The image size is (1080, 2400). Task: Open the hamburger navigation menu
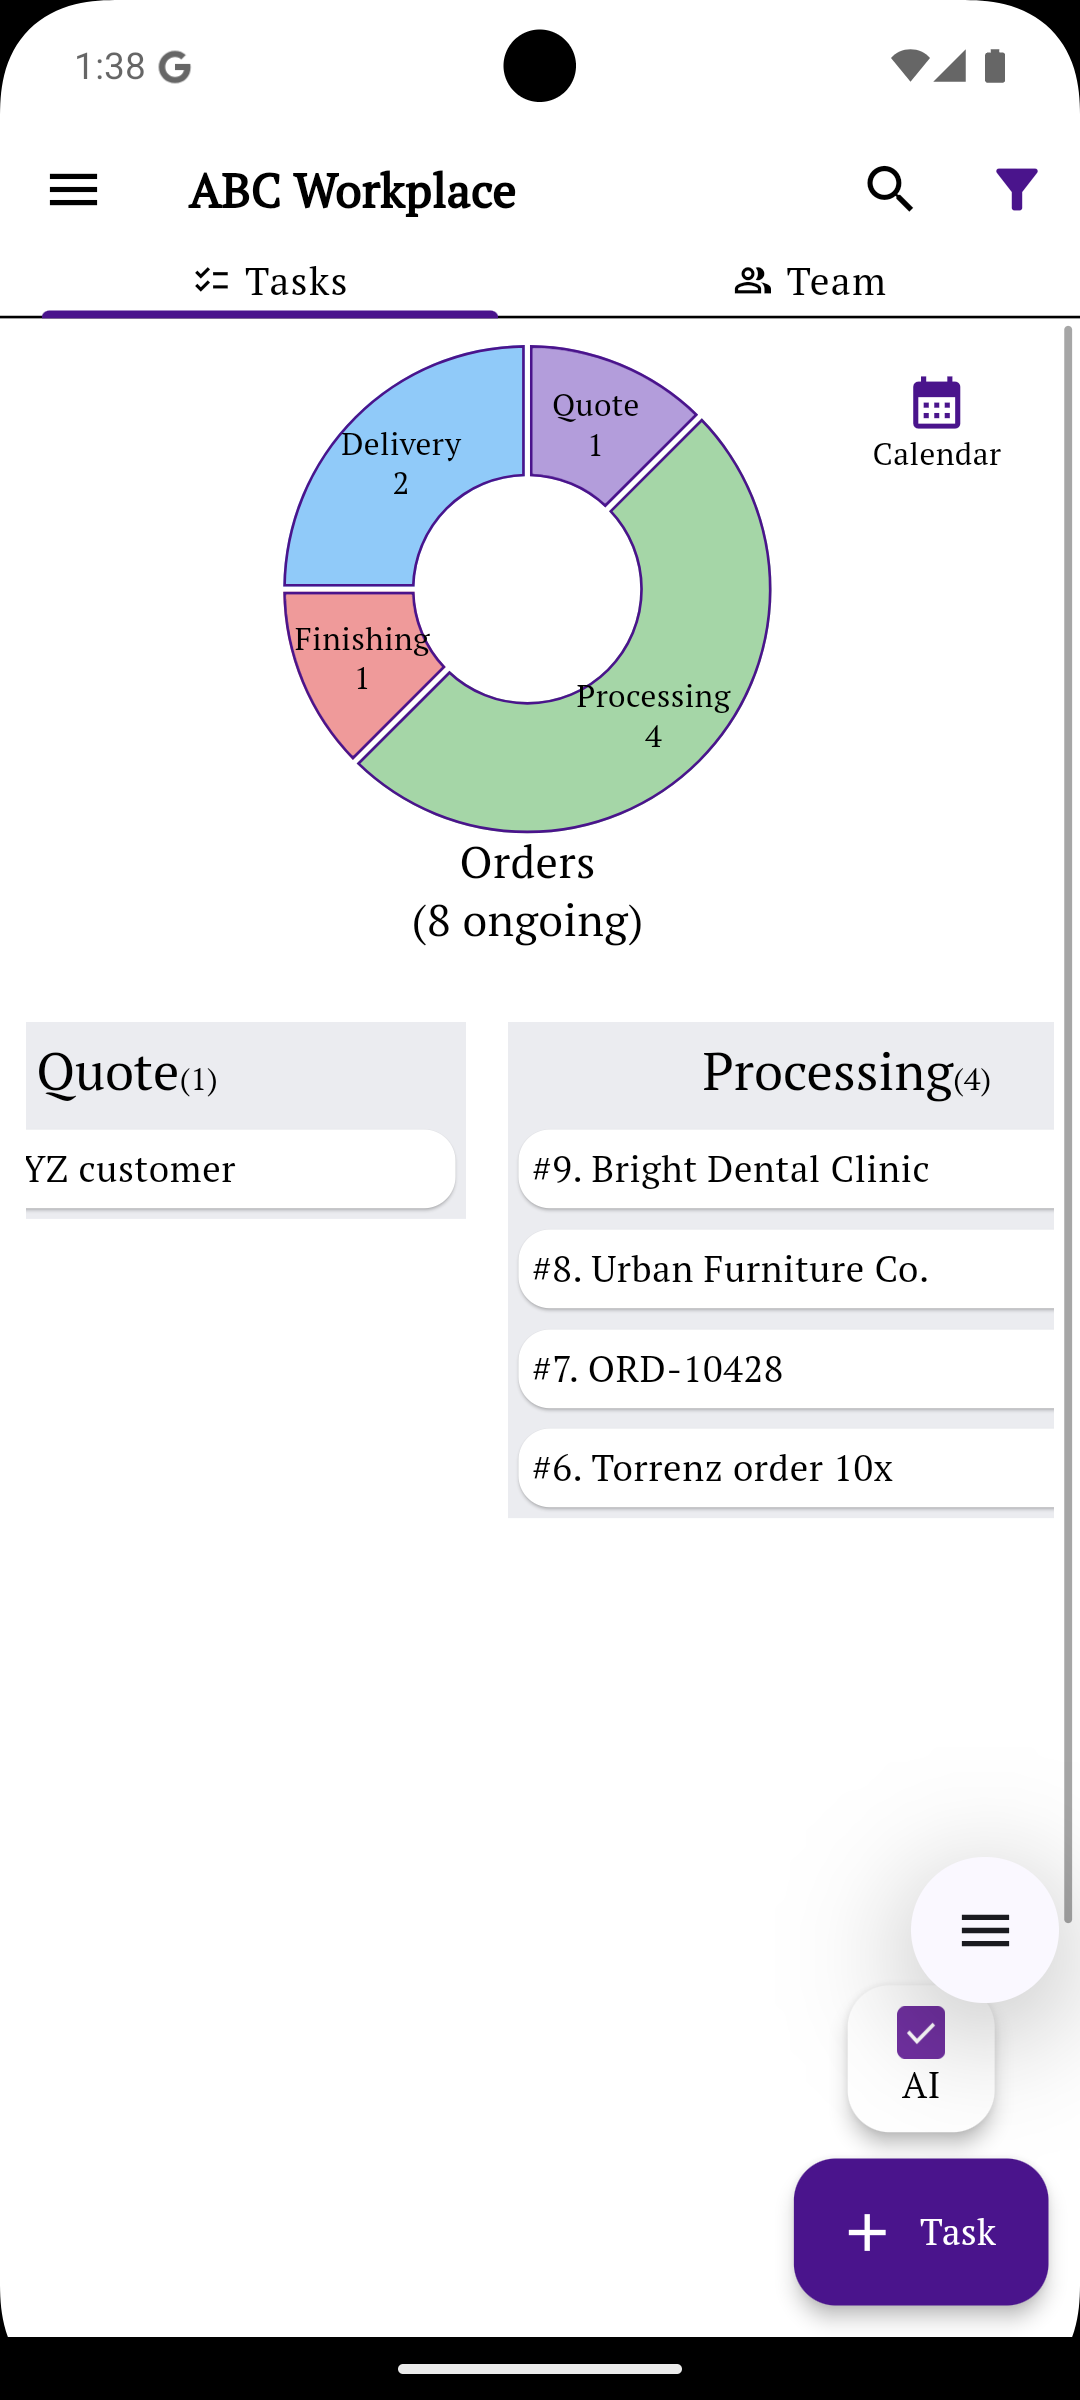74,190
